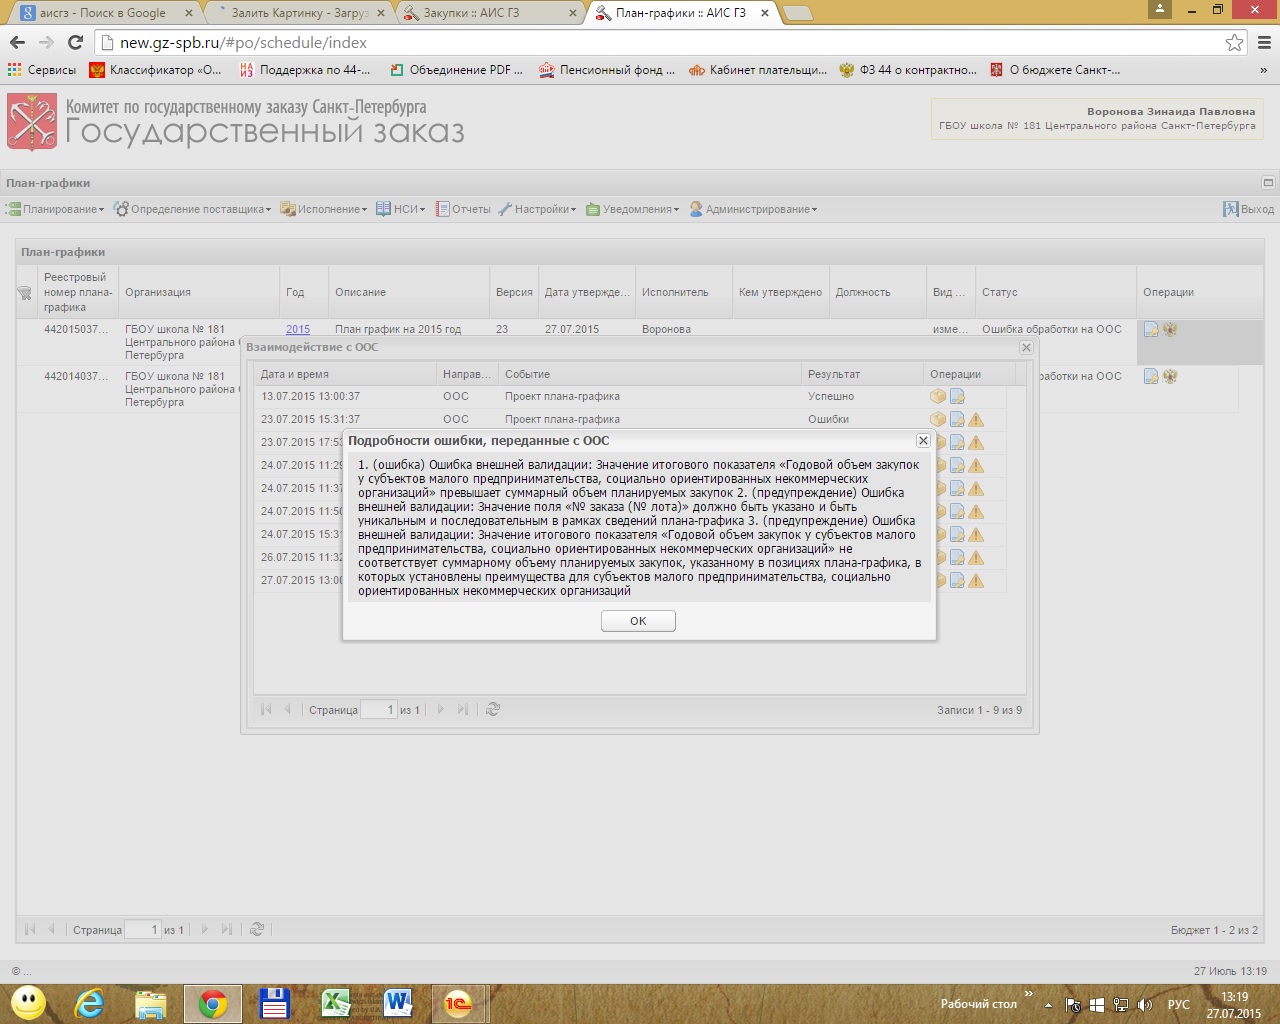Viewport: 1280px width, 1024px height.
Task: Click OK in the error details dialog
Action: tap(638, 621)
